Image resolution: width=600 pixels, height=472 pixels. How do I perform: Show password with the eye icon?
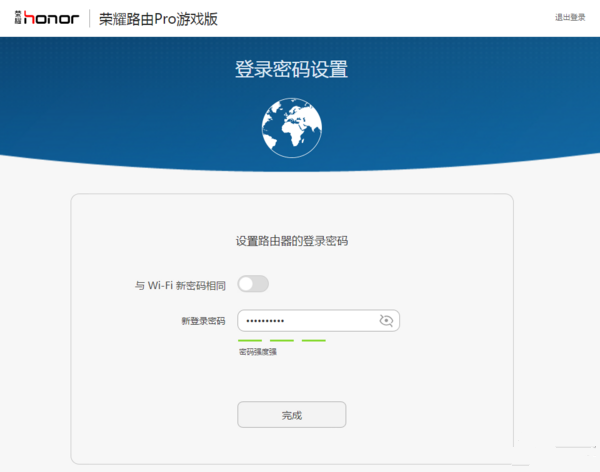(387, 320)
